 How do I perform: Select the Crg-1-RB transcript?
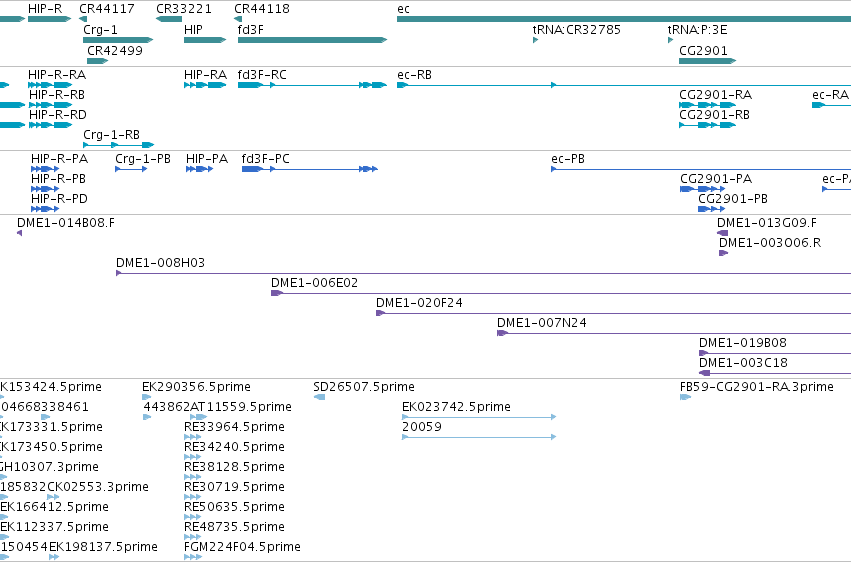click(x=118, y=145)
